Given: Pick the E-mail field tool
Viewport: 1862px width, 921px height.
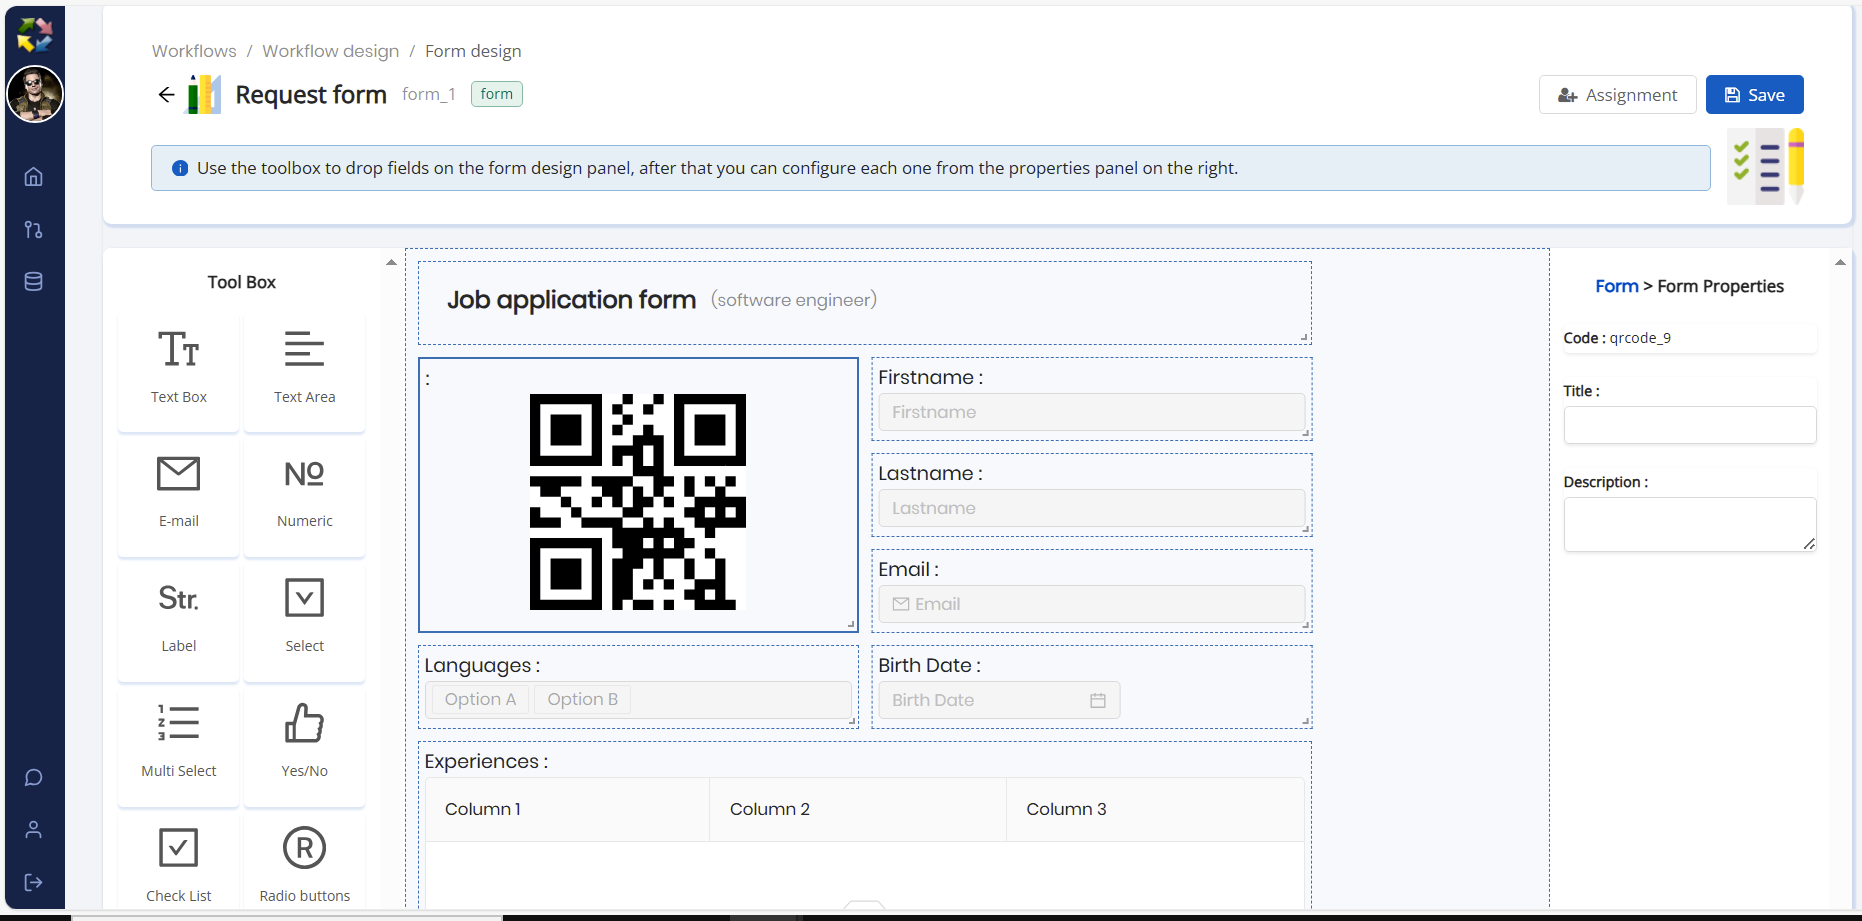Looking at the screenshot, I should click(x=179, y=492).
